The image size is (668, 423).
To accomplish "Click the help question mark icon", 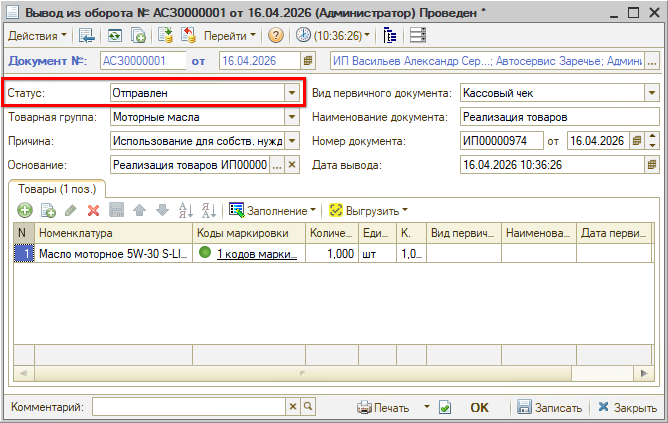I will (x=275, y=35).
